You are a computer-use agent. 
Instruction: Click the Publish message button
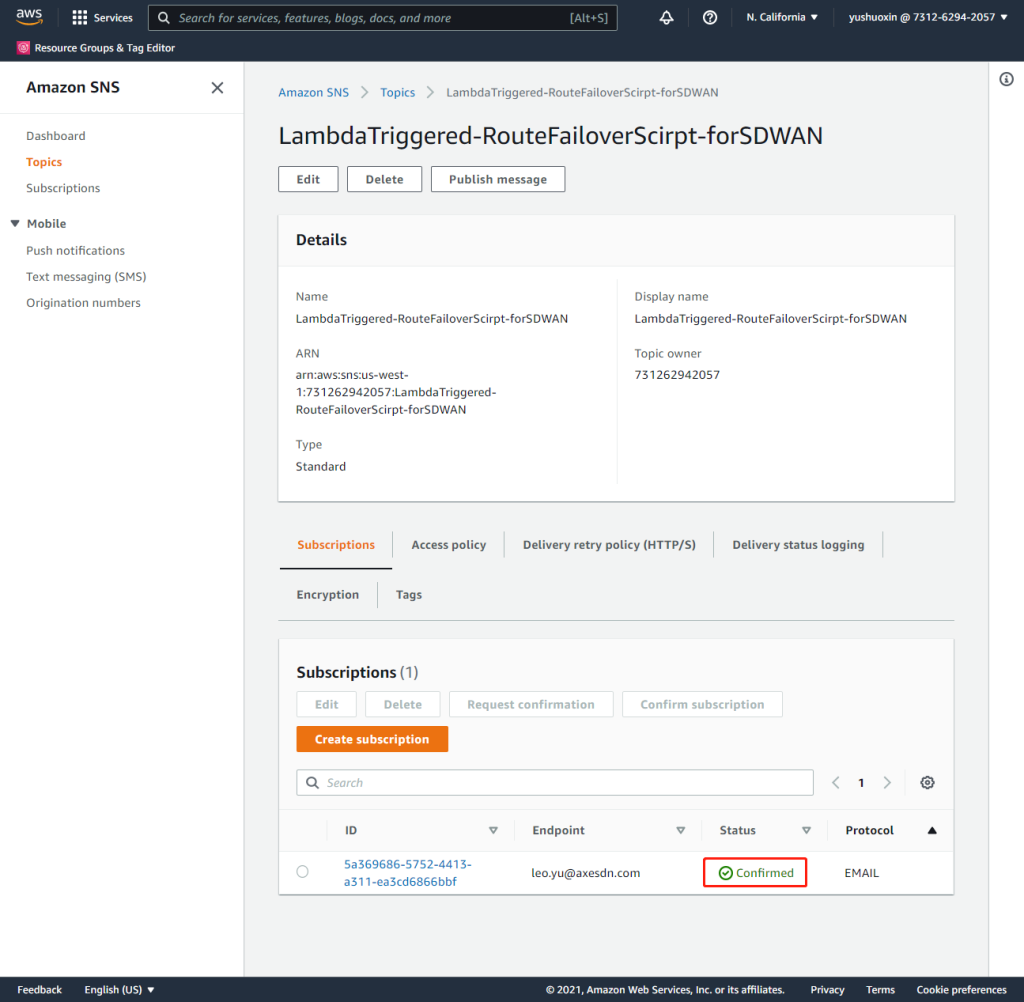497,179
